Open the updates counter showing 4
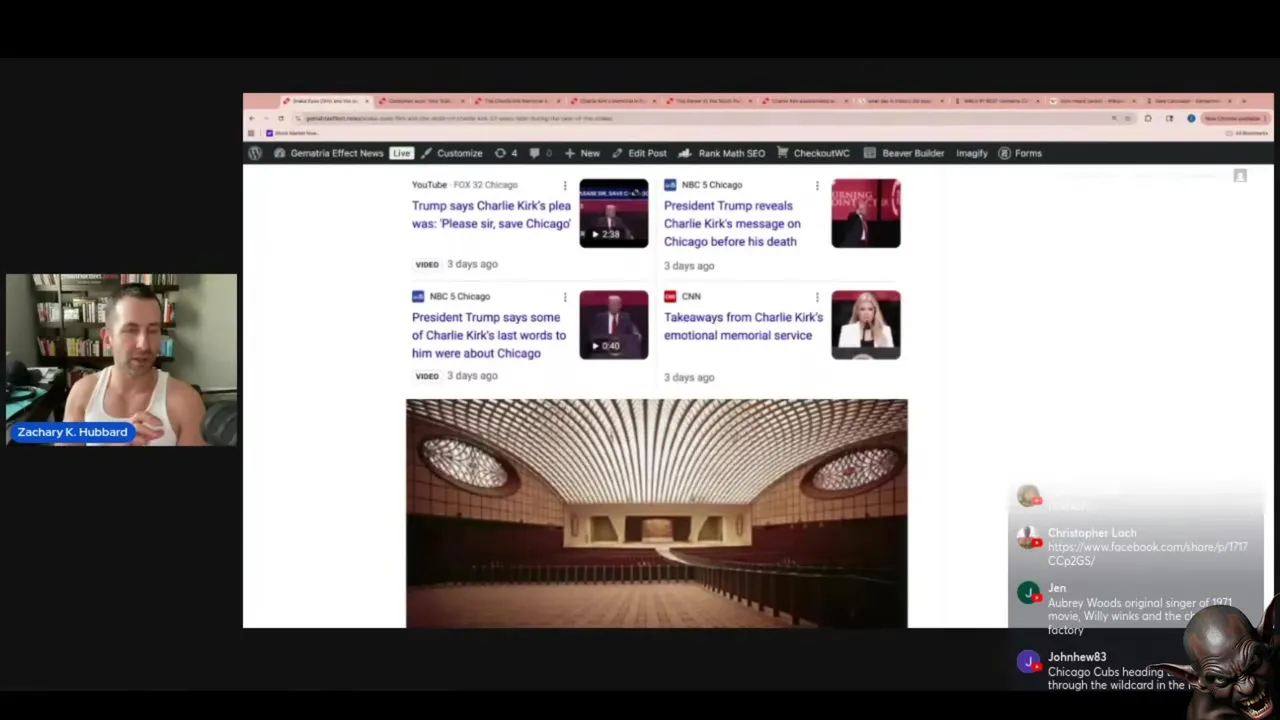Image resolution: width=1280 pixels, height=720 pixels. [506, 153]
